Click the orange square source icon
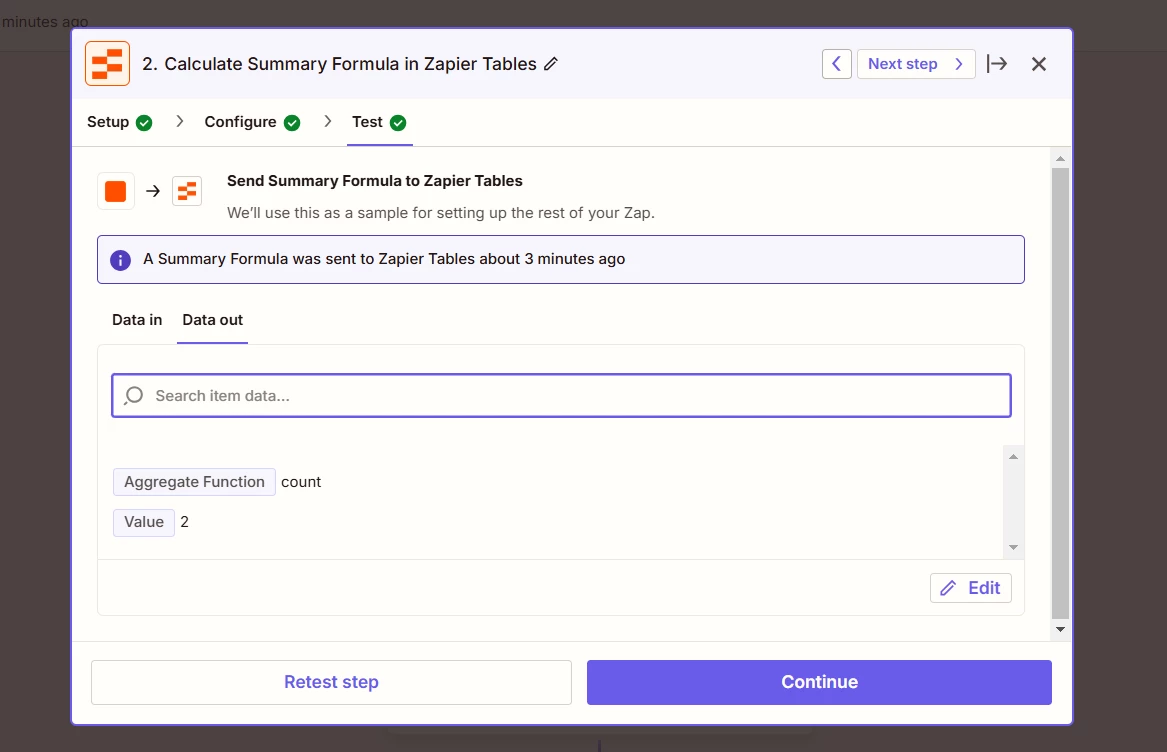 click(x=115, y=191)
